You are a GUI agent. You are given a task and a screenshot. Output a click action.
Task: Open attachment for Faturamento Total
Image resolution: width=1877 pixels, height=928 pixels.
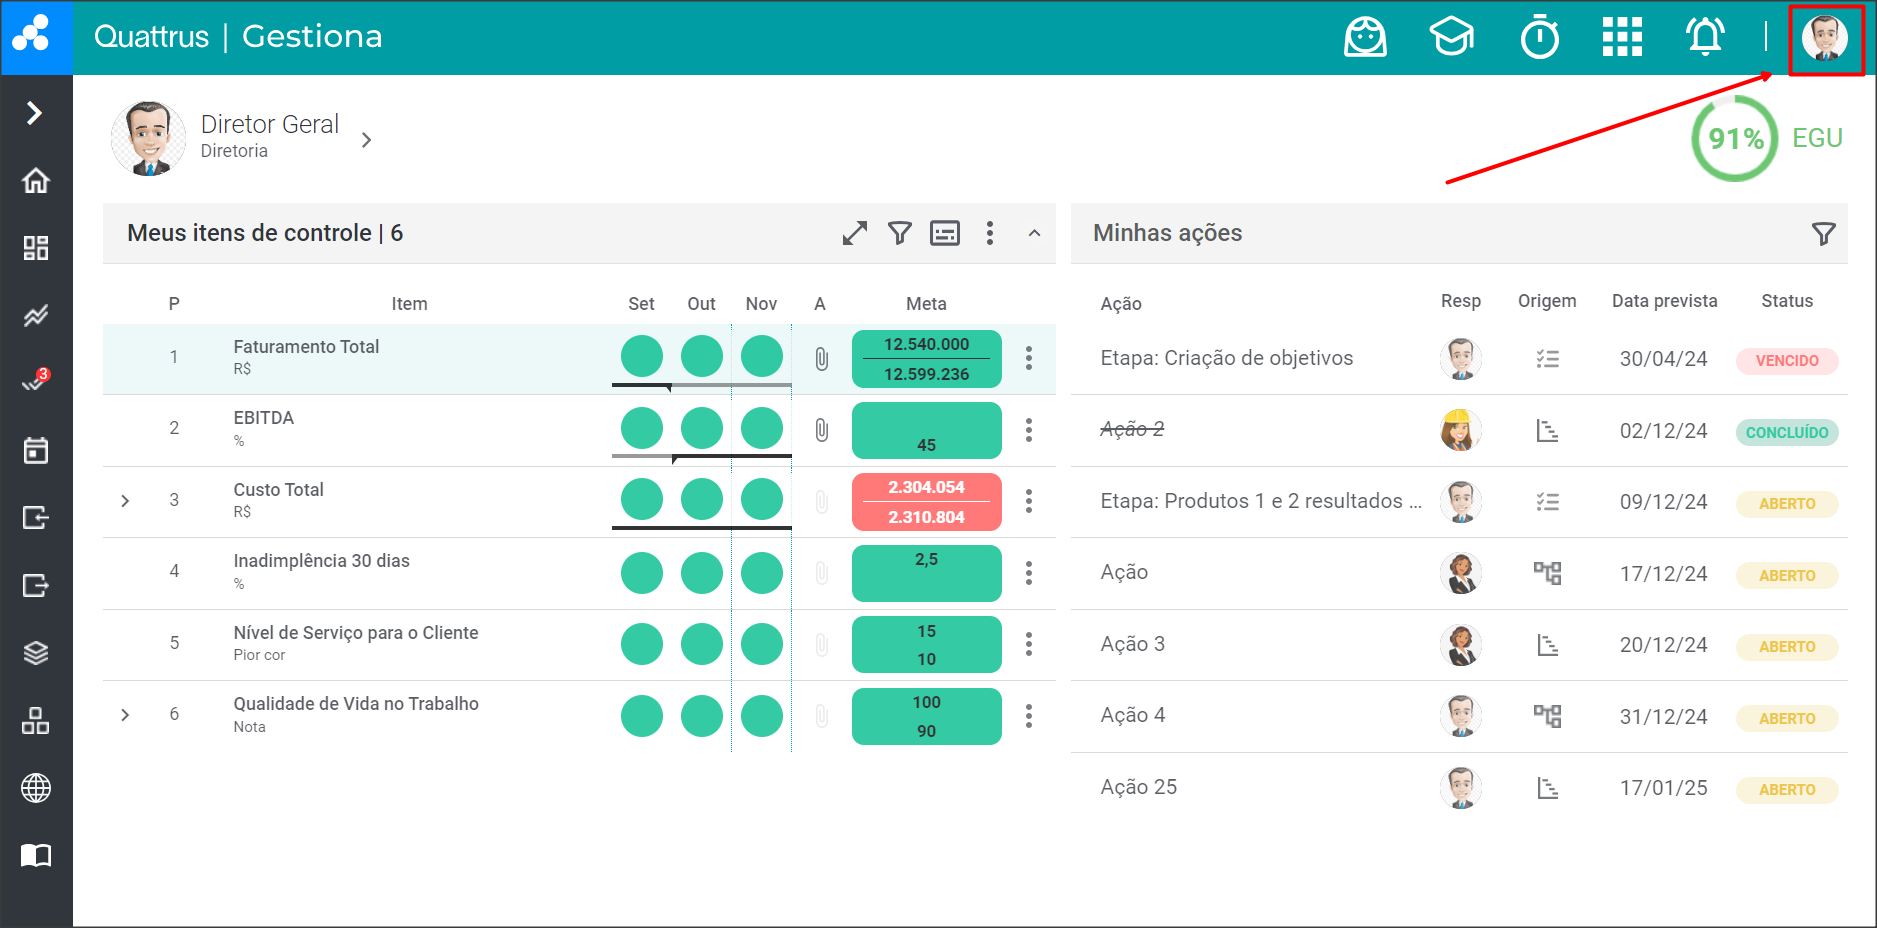[x=821, y=359]
